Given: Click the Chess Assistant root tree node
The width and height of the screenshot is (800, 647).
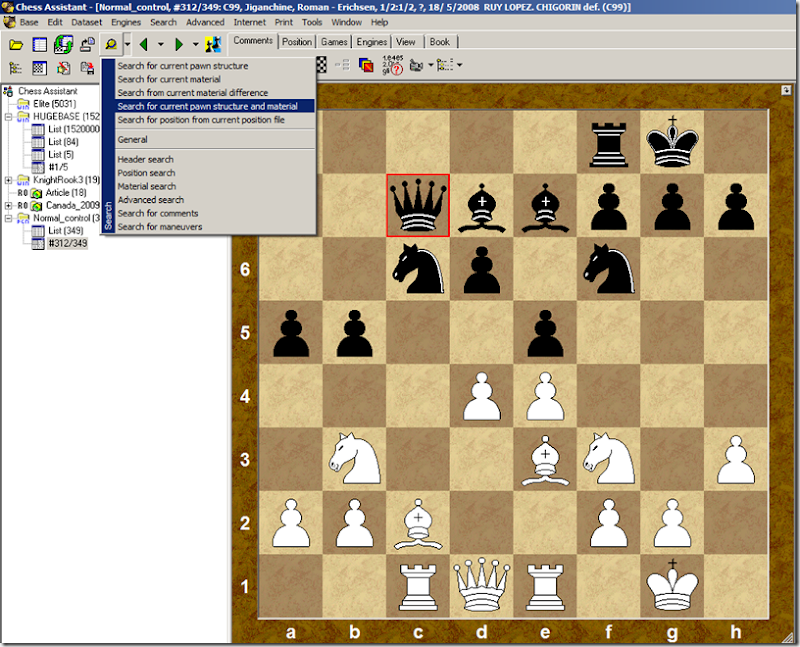Looking at the screenshot, I should pos(48,91).
